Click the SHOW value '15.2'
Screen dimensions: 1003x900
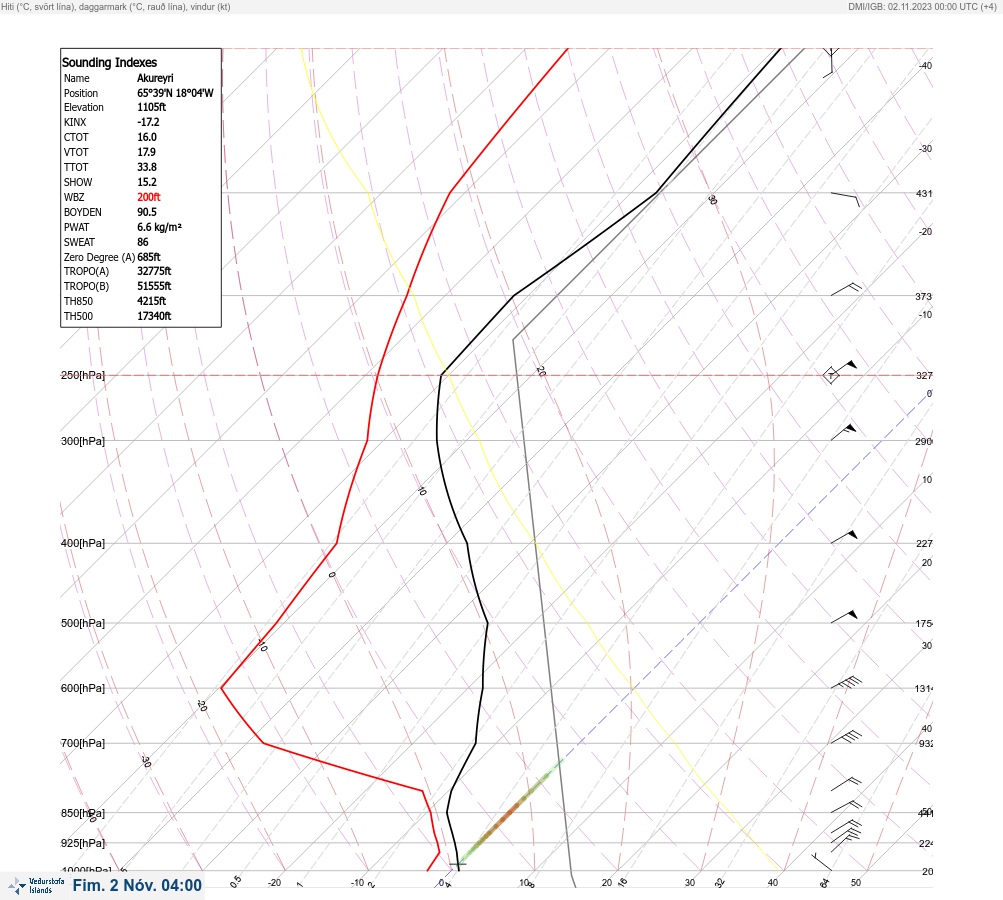pyautogui.click(x=146, y=182)
